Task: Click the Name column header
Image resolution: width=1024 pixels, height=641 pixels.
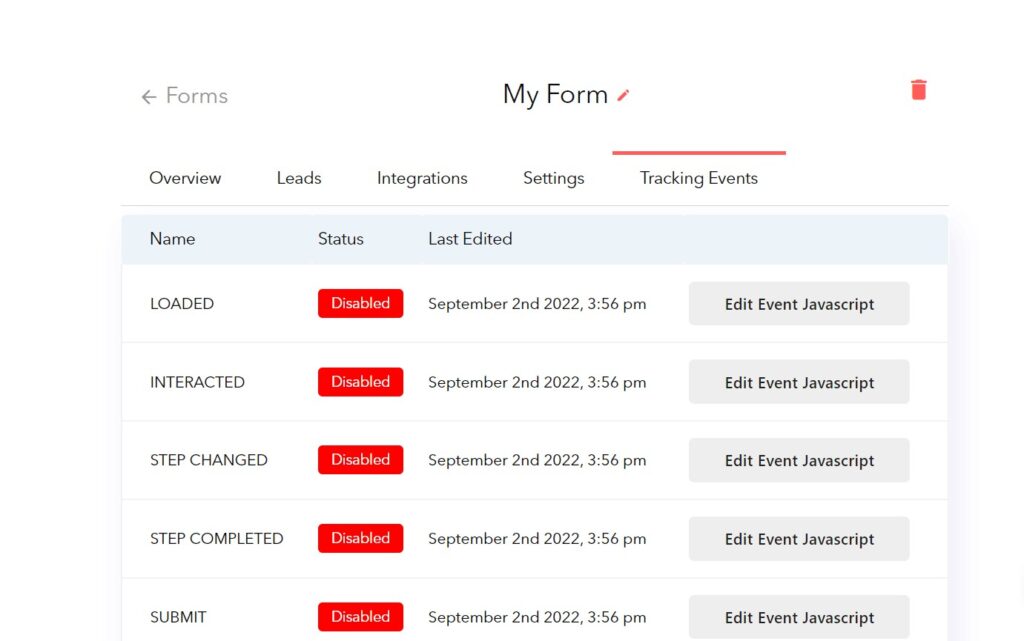Action: (x=172, y=239)
